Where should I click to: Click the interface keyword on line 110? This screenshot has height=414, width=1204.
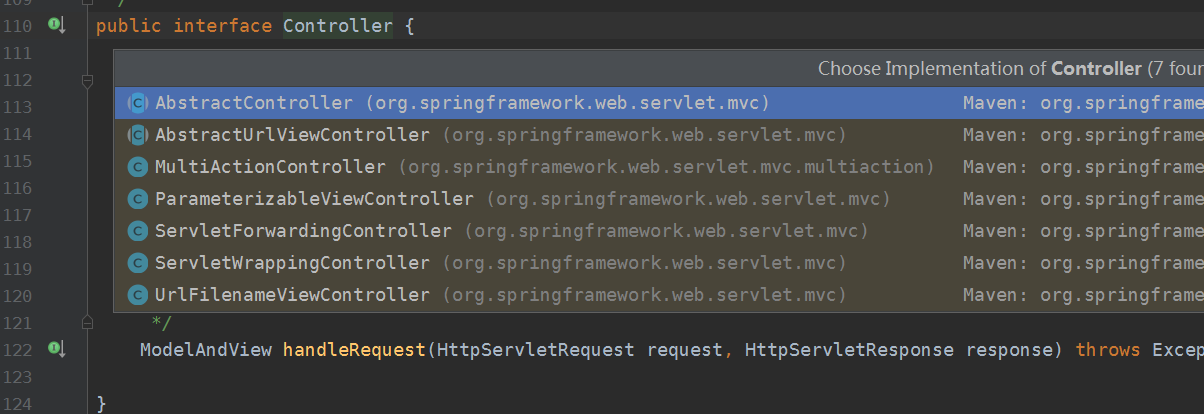(x=223, y=26)
